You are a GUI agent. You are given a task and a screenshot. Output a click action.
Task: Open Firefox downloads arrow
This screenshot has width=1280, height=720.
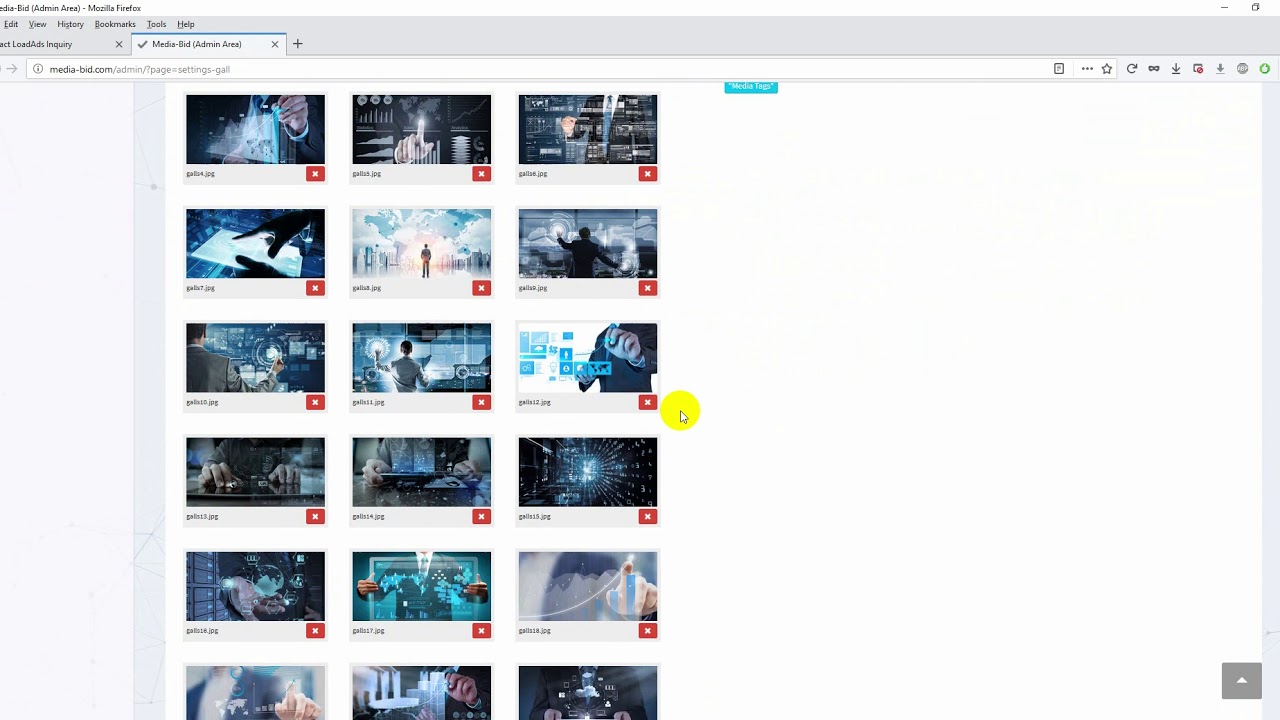point(1176,69)
